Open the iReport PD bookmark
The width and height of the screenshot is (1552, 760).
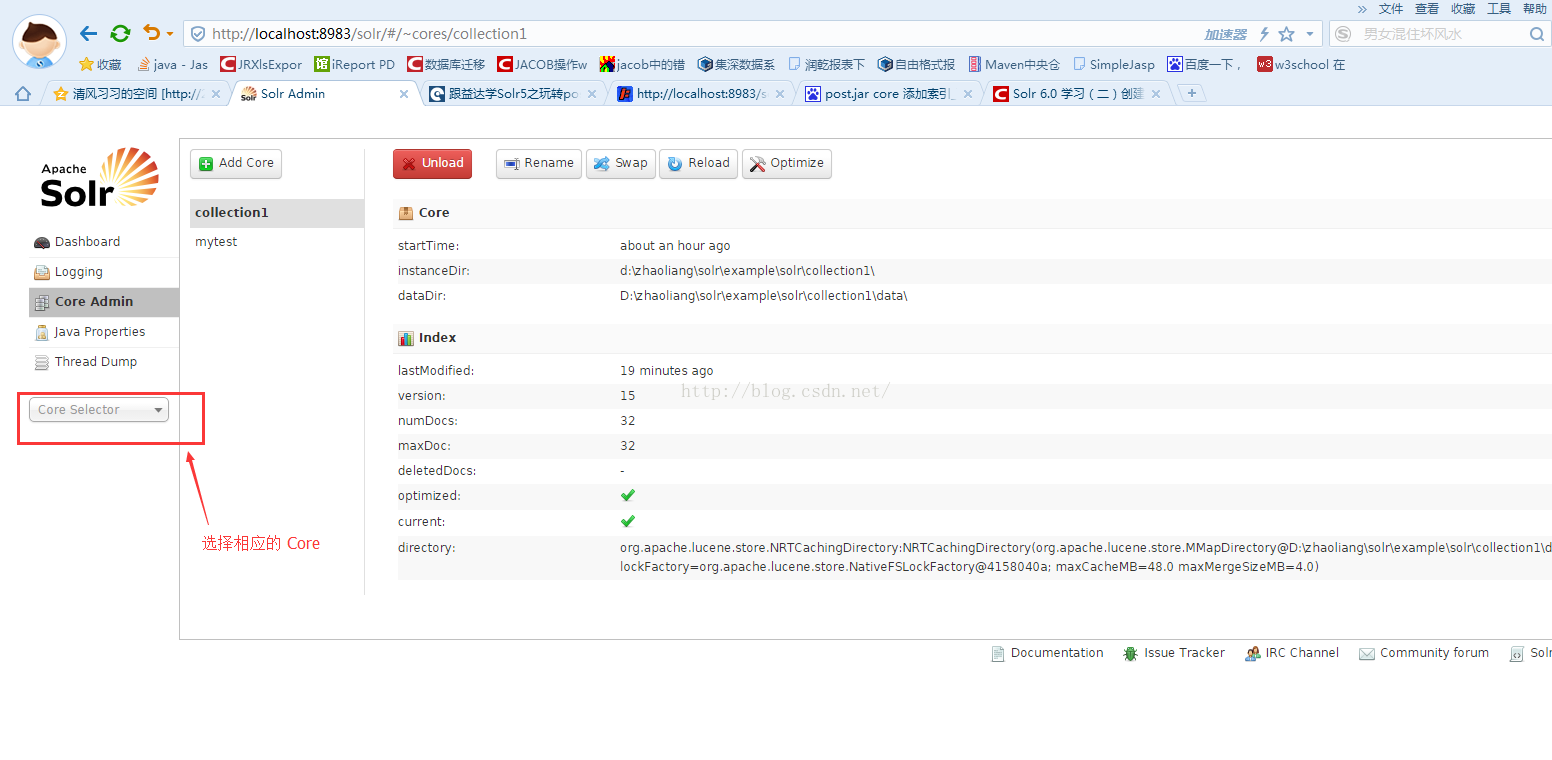[355, 64]
